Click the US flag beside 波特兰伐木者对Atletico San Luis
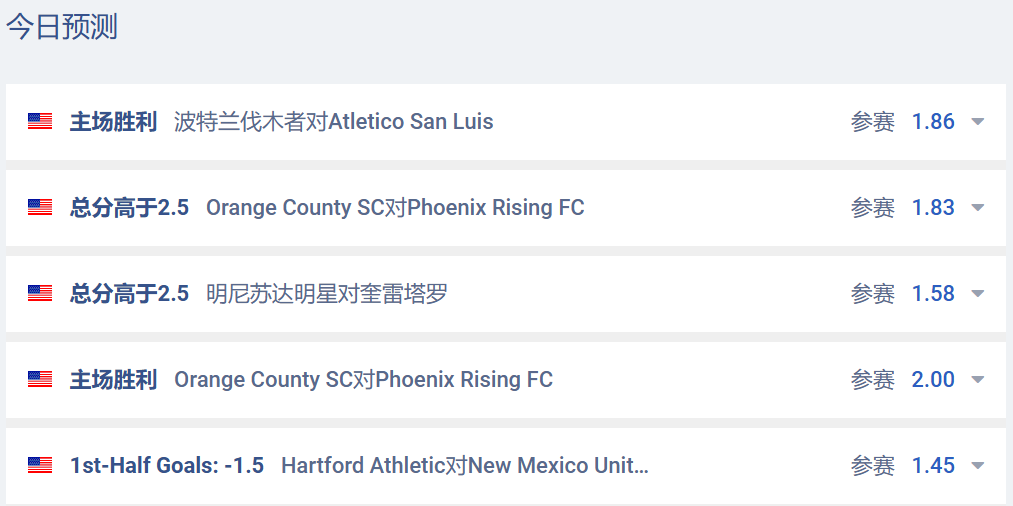1013x506 pixels. click(40, 122)
